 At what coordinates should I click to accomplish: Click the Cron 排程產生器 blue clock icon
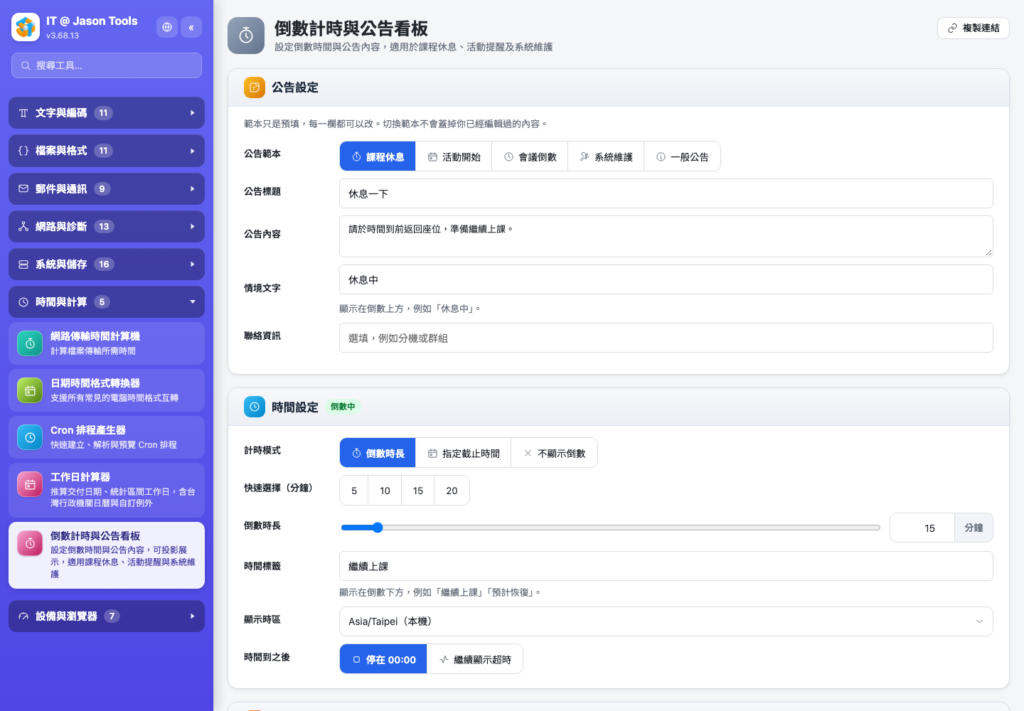tap(30, 437)
